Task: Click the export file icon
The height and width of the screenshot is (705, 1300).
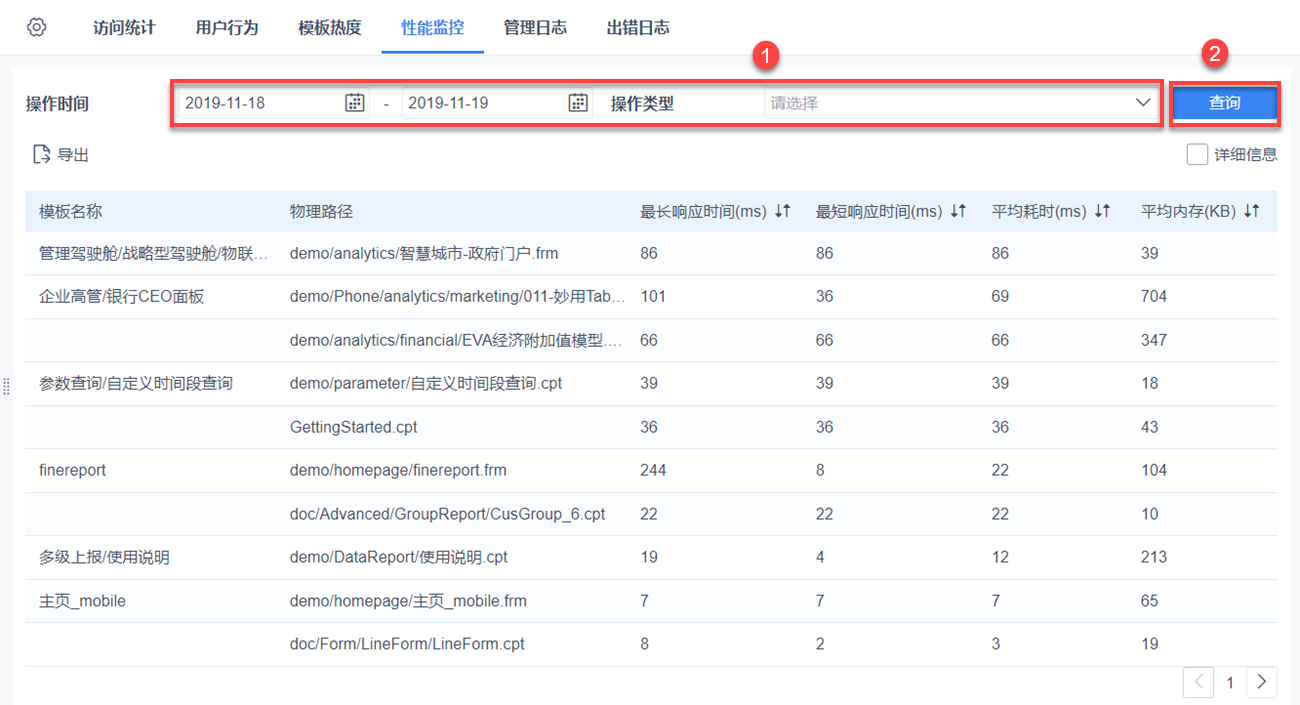Action: (x=41, y=154)
